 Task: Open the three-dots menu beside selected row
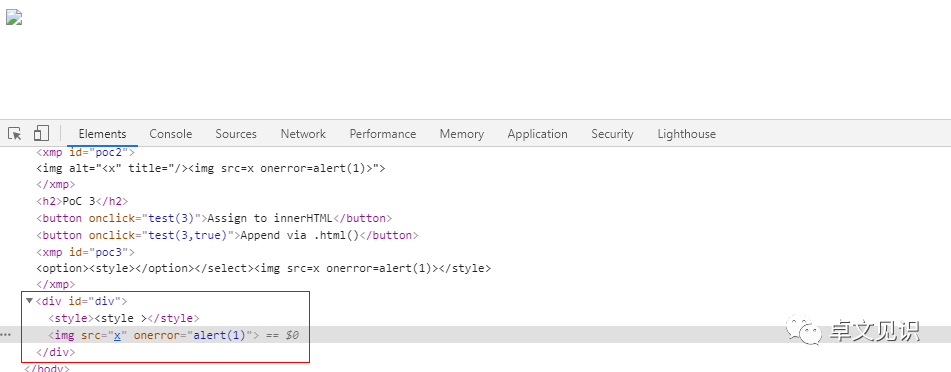tap(5, 334)
